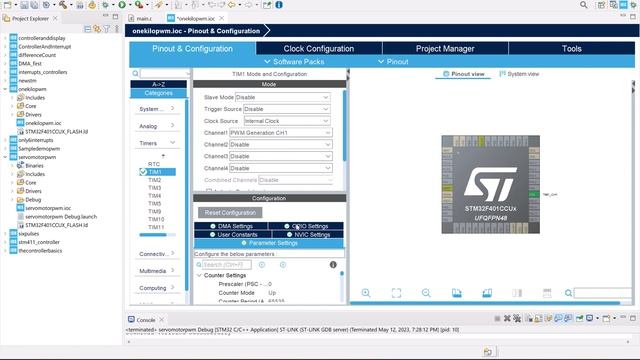Open the Channel2 dropdown
This screenshot has height=360, width=640.
point(280,144)
